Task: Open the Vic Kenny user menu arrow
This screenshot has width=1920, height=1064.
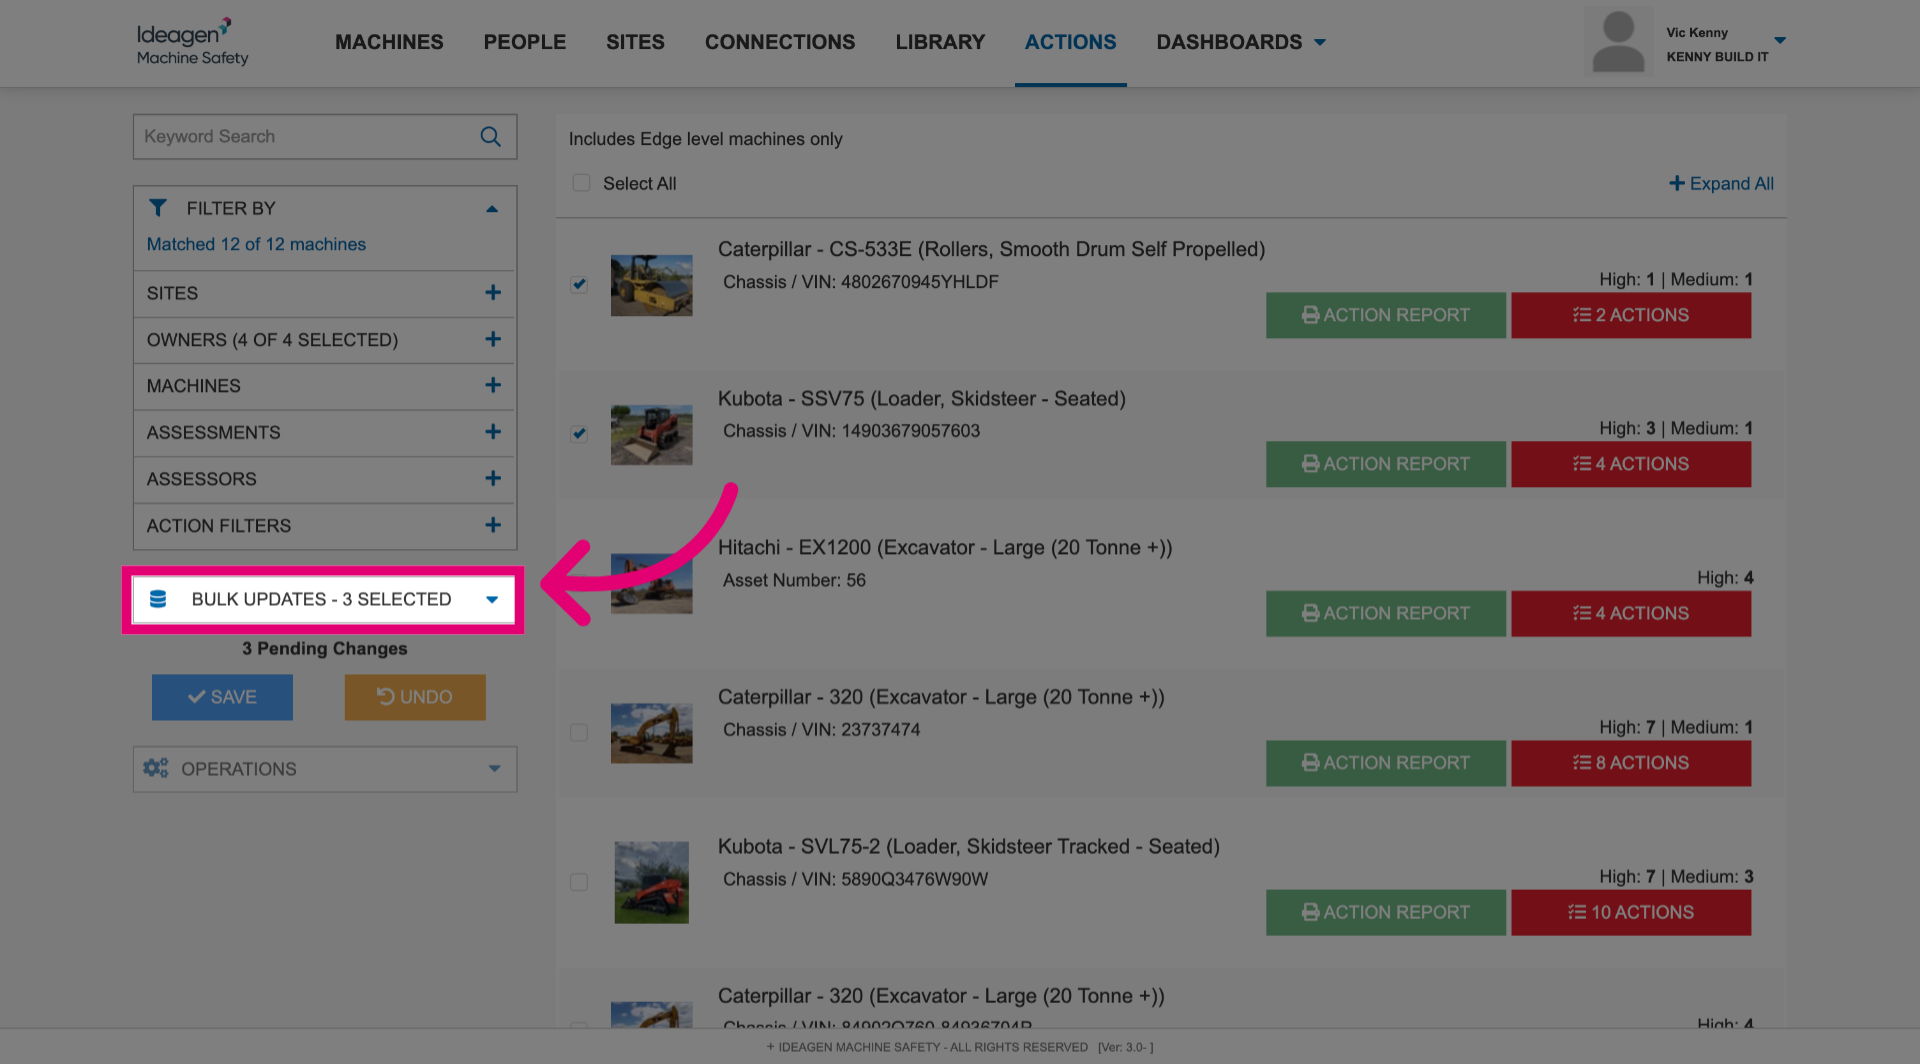Action: pos(1780,41)
